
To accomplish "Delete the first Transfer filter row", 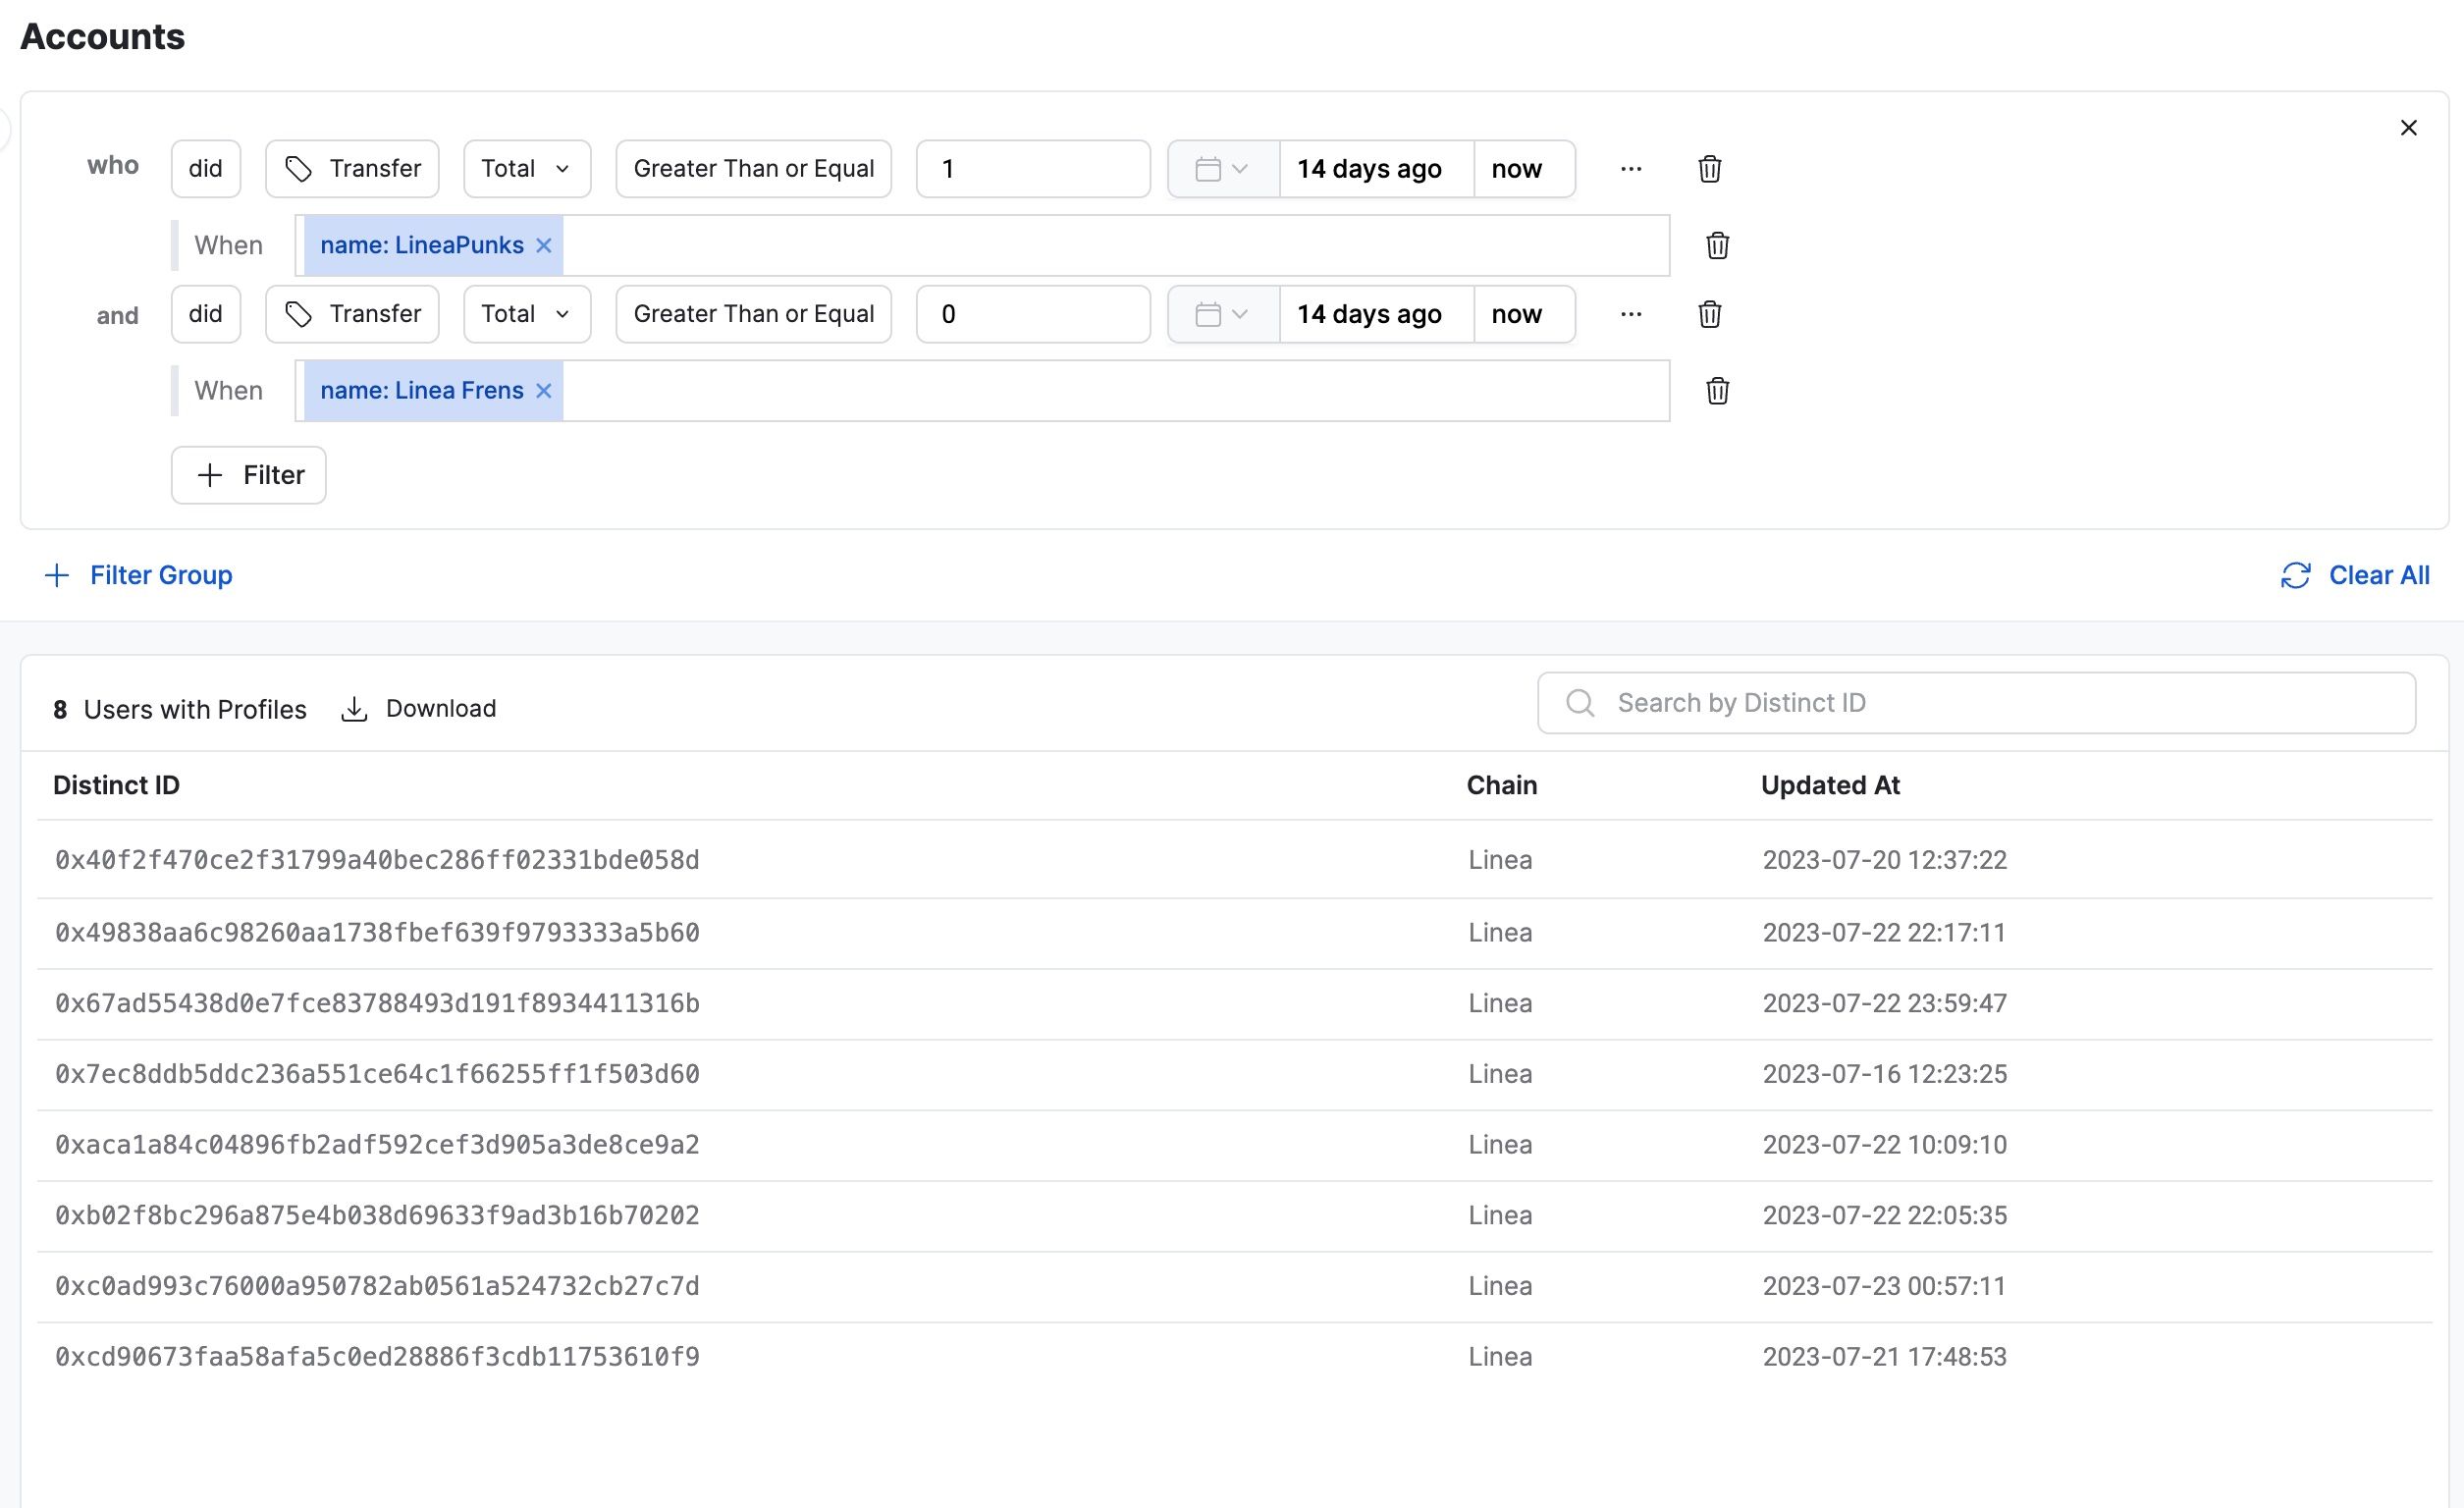I will point(1709,169).
